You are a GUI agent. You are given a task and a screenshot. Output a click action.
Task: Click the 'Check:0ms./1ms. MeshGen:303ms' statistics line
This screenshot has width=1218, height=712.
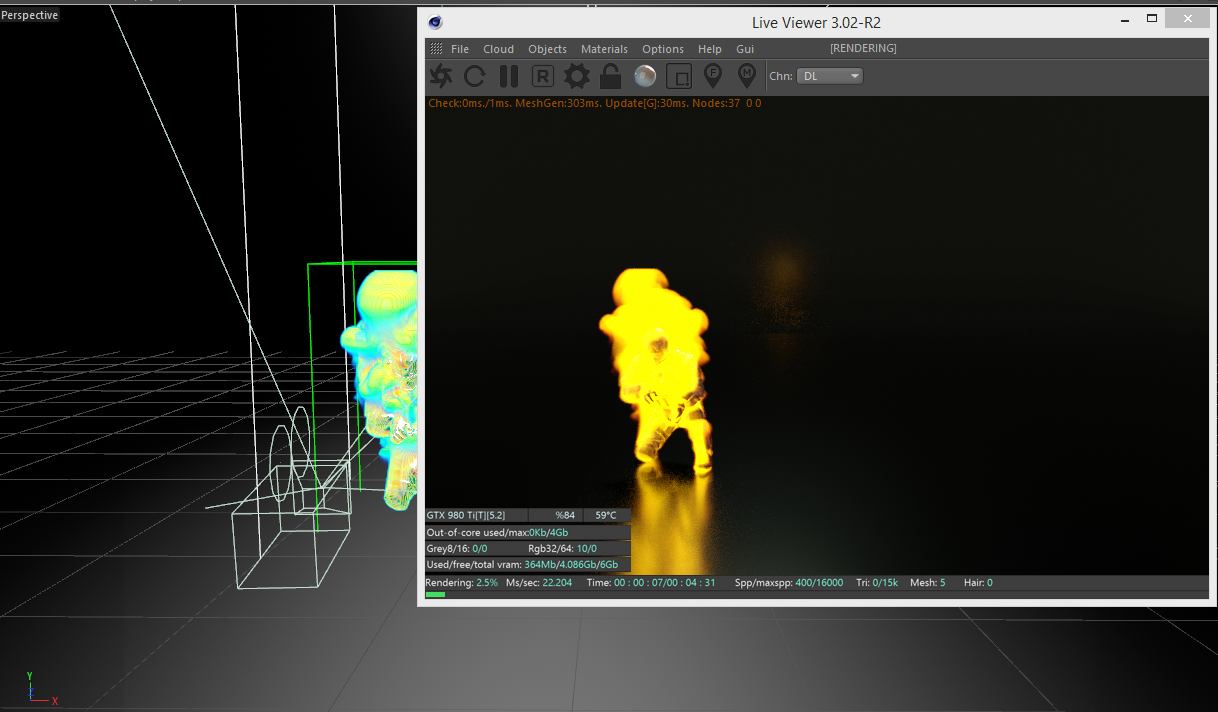(594, 103)
